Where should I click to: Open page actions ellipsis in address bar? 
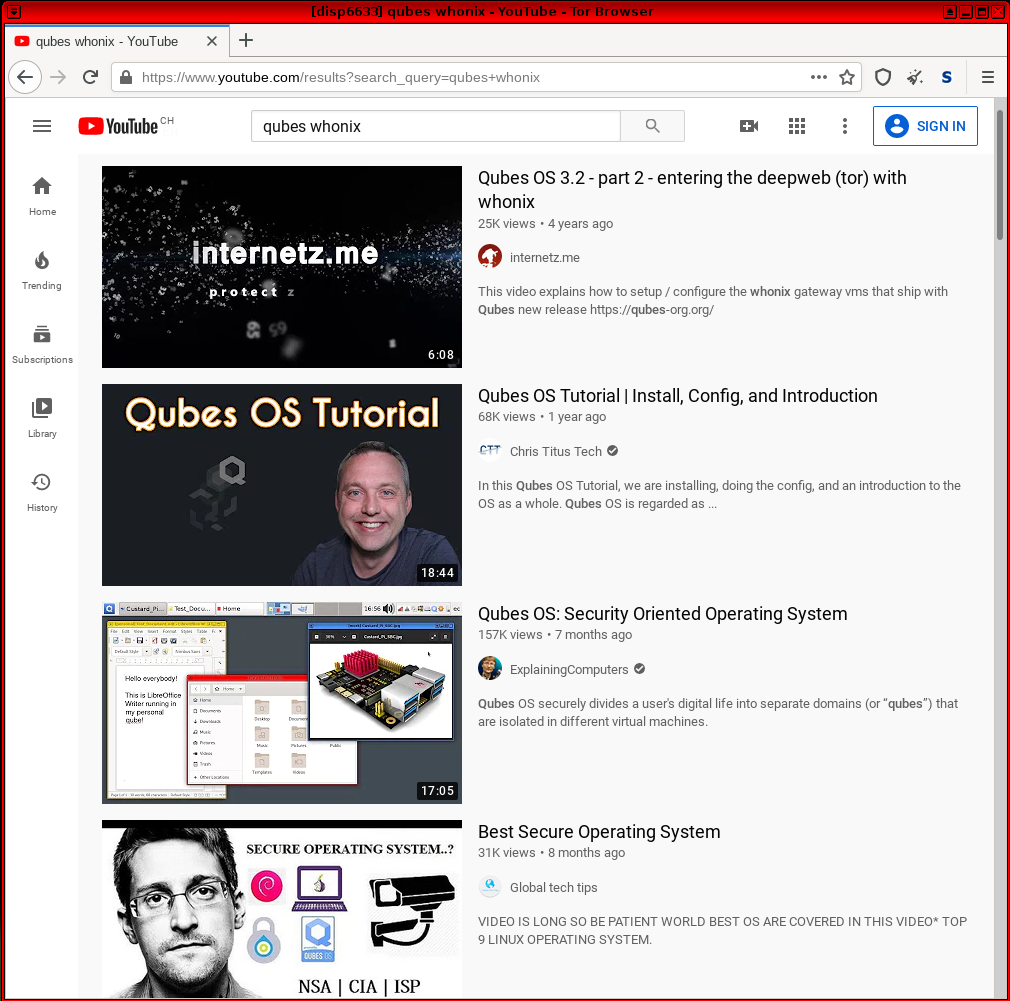819,77
